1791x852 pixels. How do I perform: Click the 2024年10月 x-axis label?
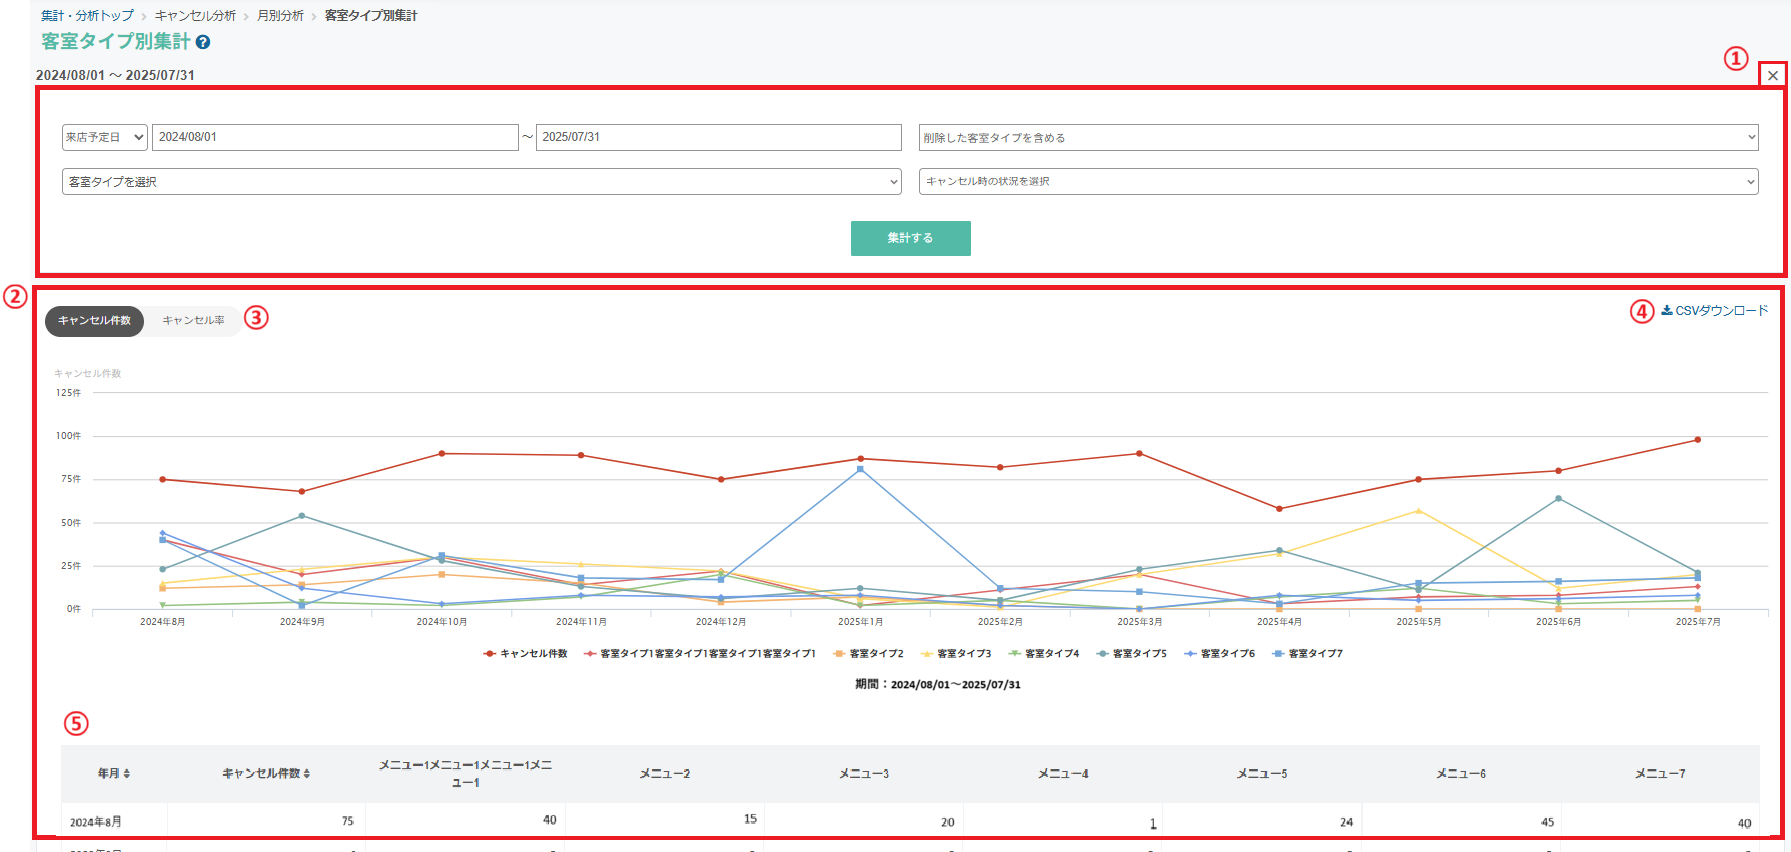pos(442,622)
